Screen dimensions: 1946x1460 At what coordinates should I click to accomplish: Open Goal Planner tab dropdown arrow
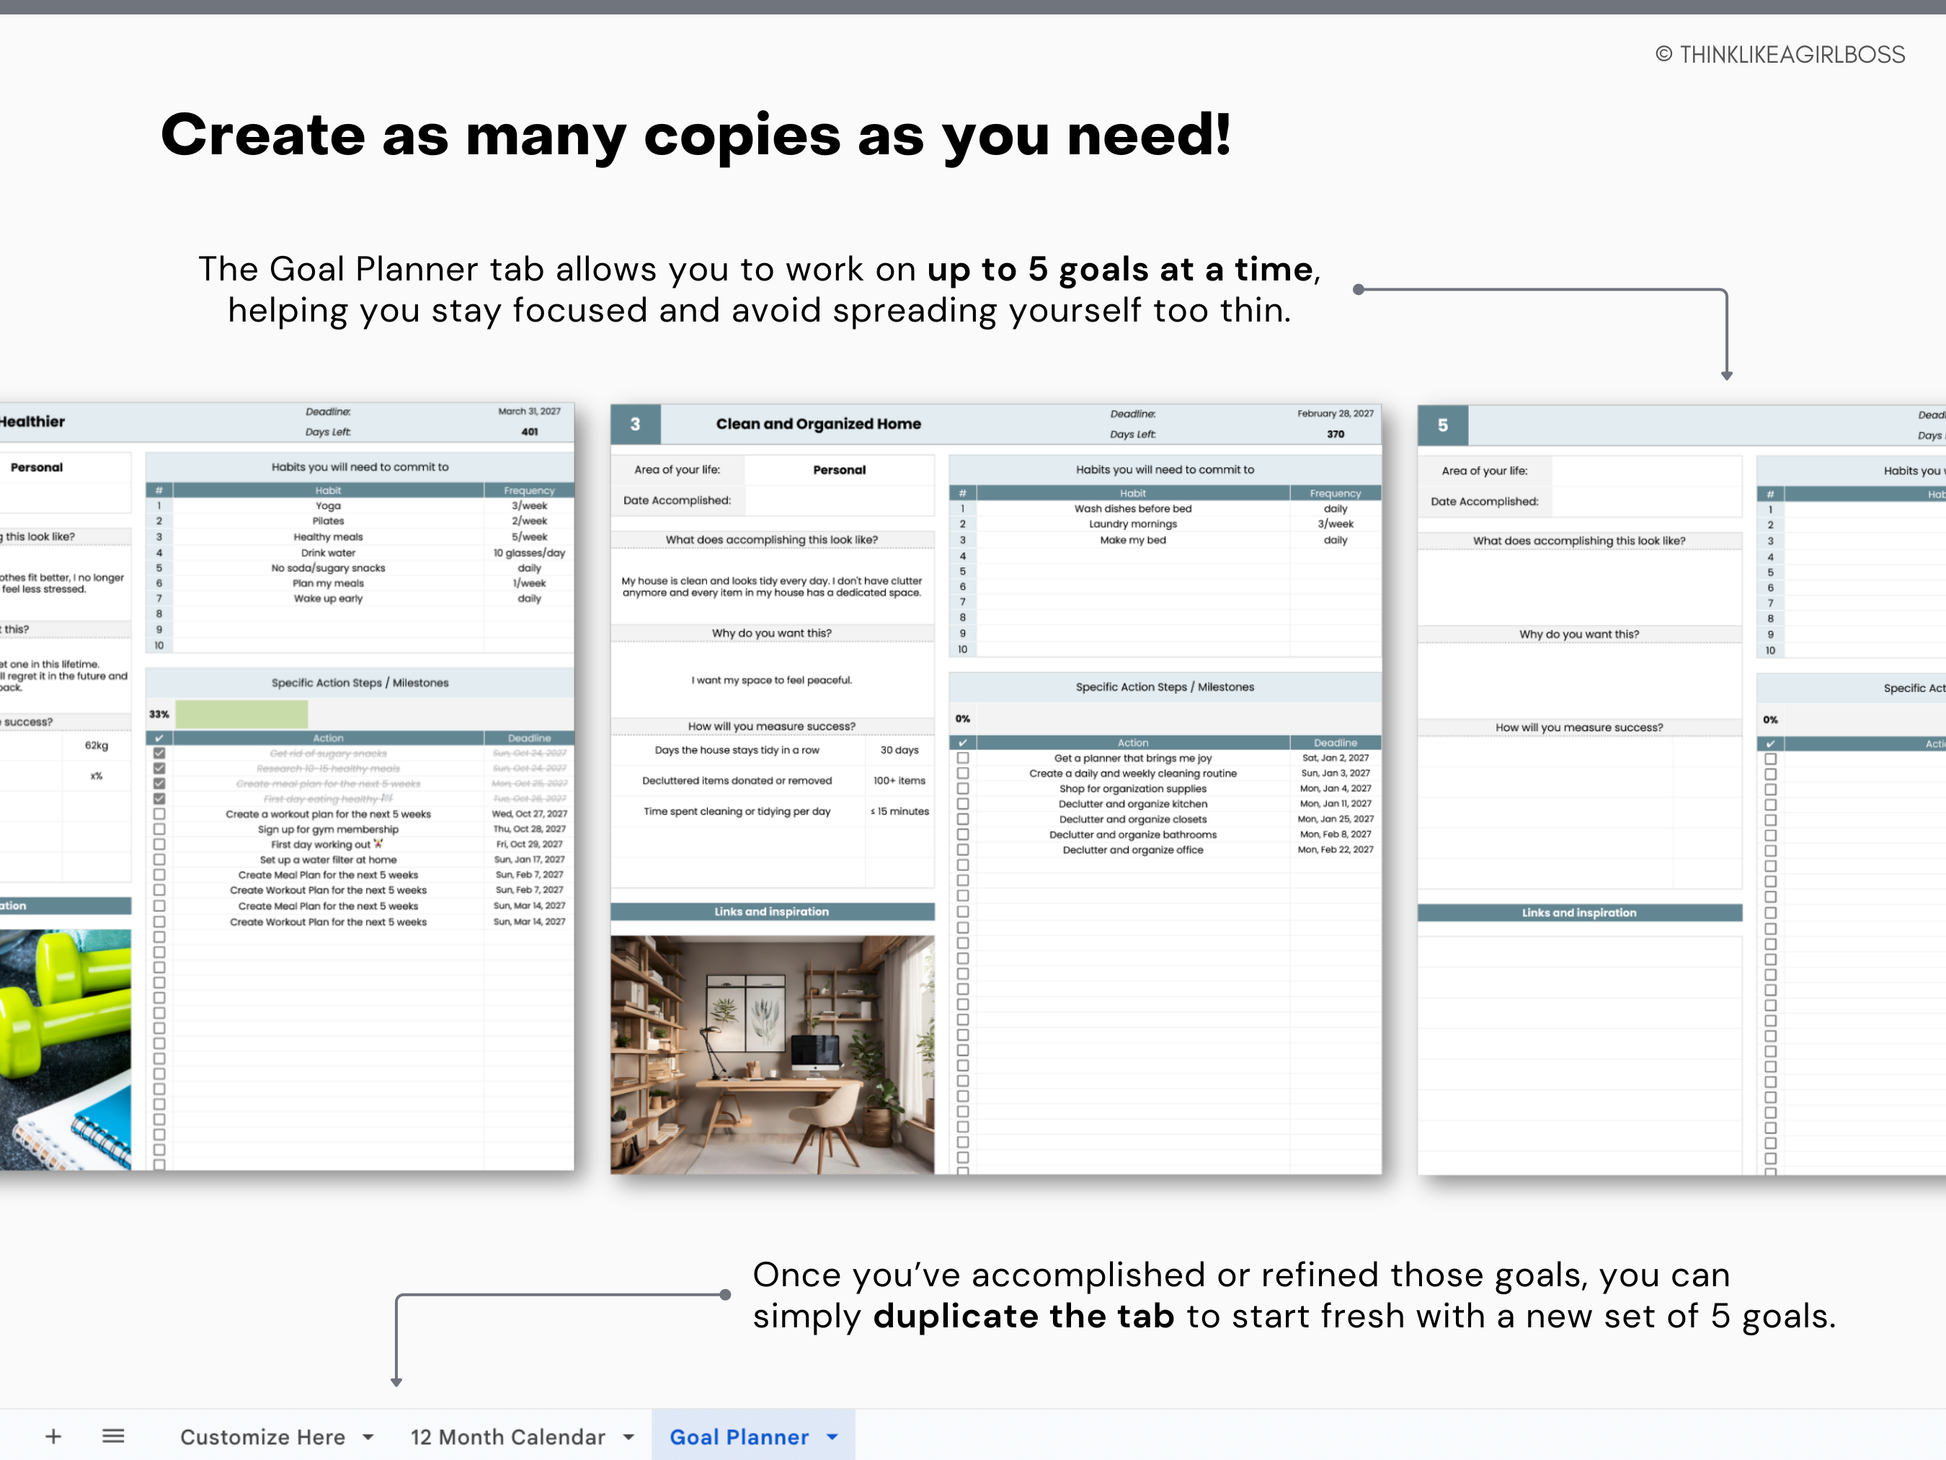833,1437
